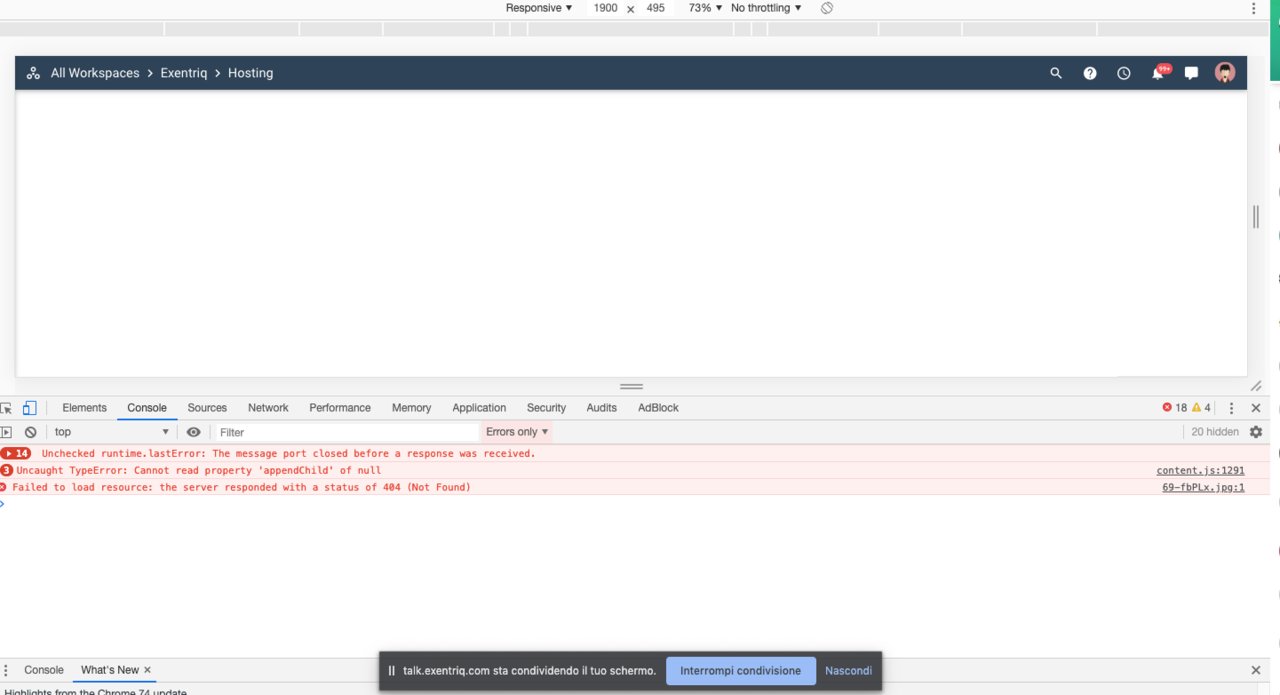Screen dimensions: 1280x695
Task: Switch to the Sources tab
Action: 207,408
